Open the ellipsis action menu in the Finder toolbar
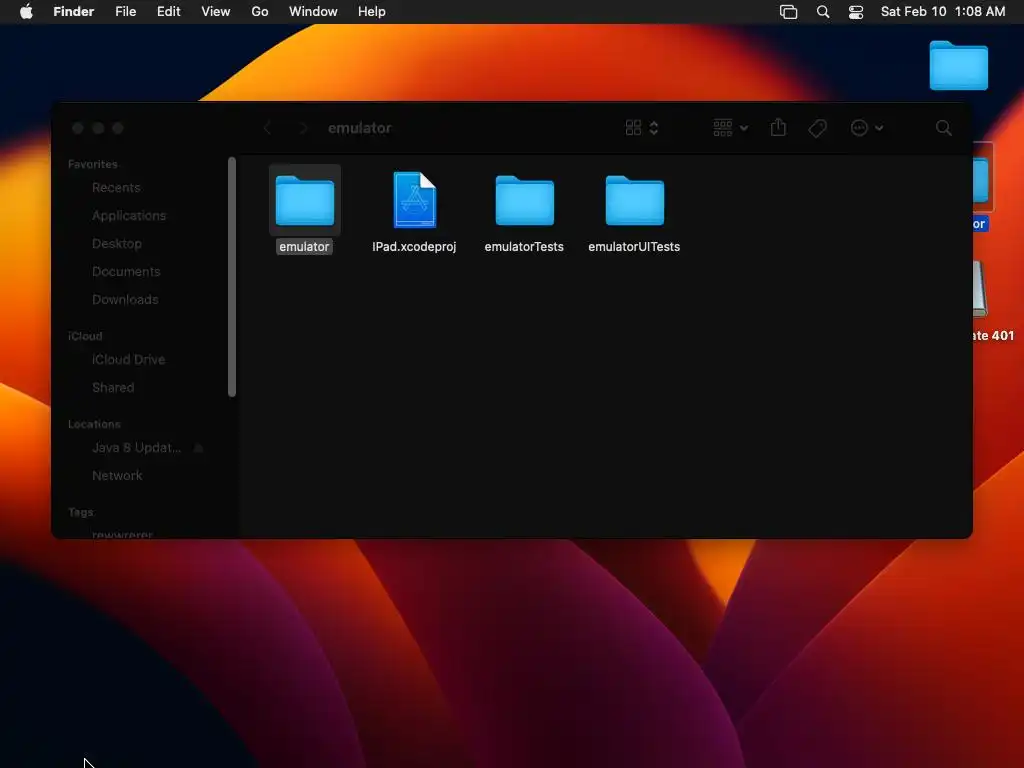This screenshot has width=1024, height=768. 867,128
